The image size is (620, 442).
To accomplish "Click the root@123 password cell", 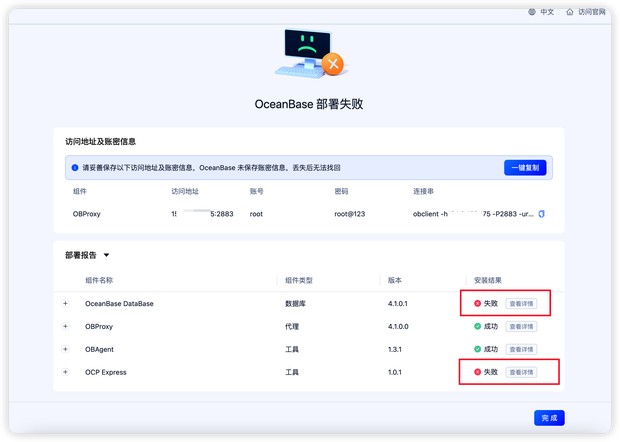I will point(350,214).
